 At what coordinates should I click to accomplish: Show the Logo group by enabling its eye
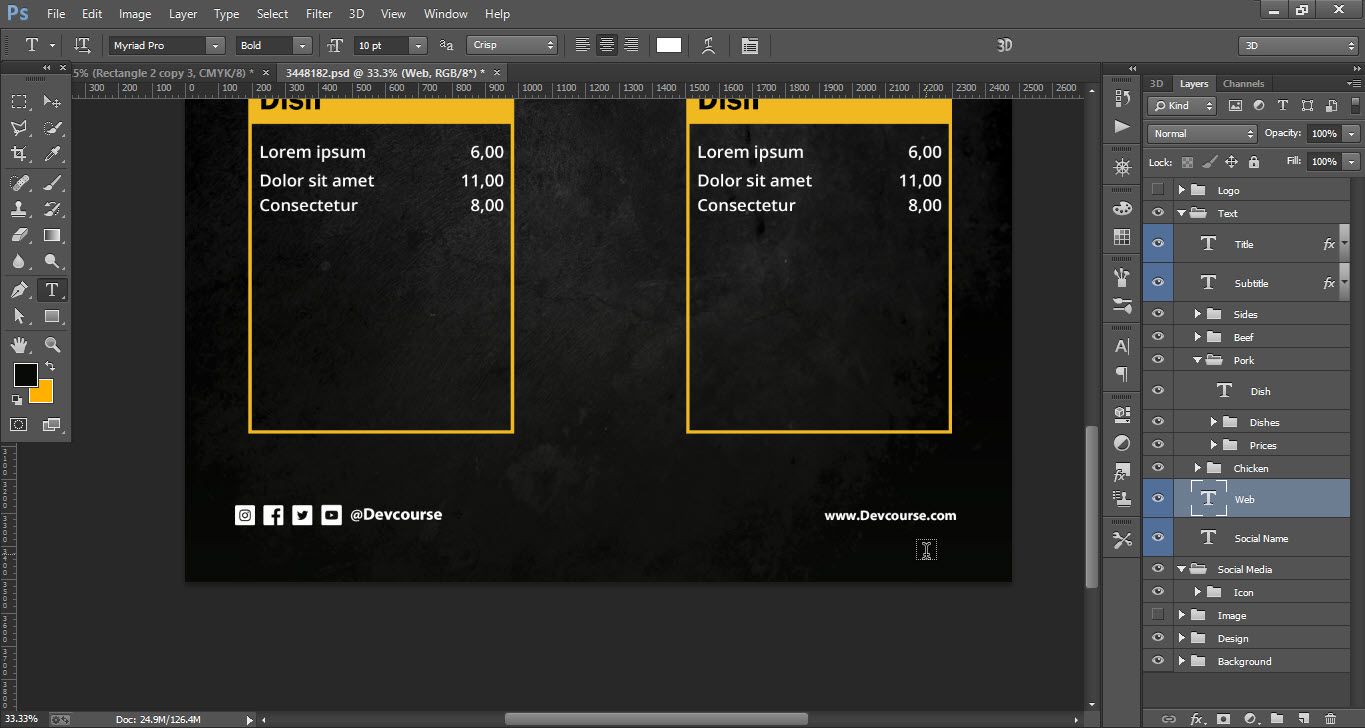[1157, 189]
